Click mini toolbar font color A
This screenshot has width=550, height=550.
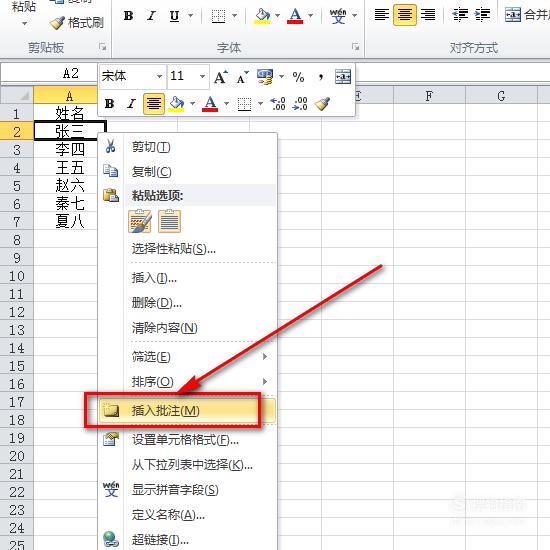(210, 103)
